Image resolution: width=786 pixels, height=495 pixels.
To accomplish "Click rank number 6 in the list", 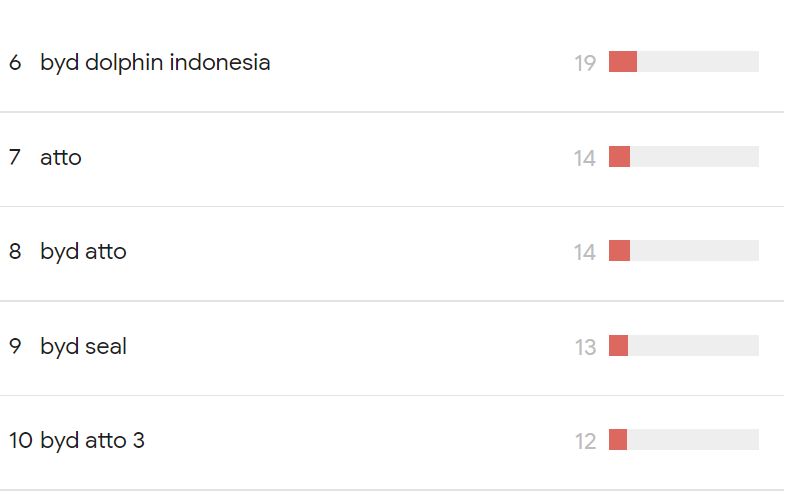I will tap(14, 62).
